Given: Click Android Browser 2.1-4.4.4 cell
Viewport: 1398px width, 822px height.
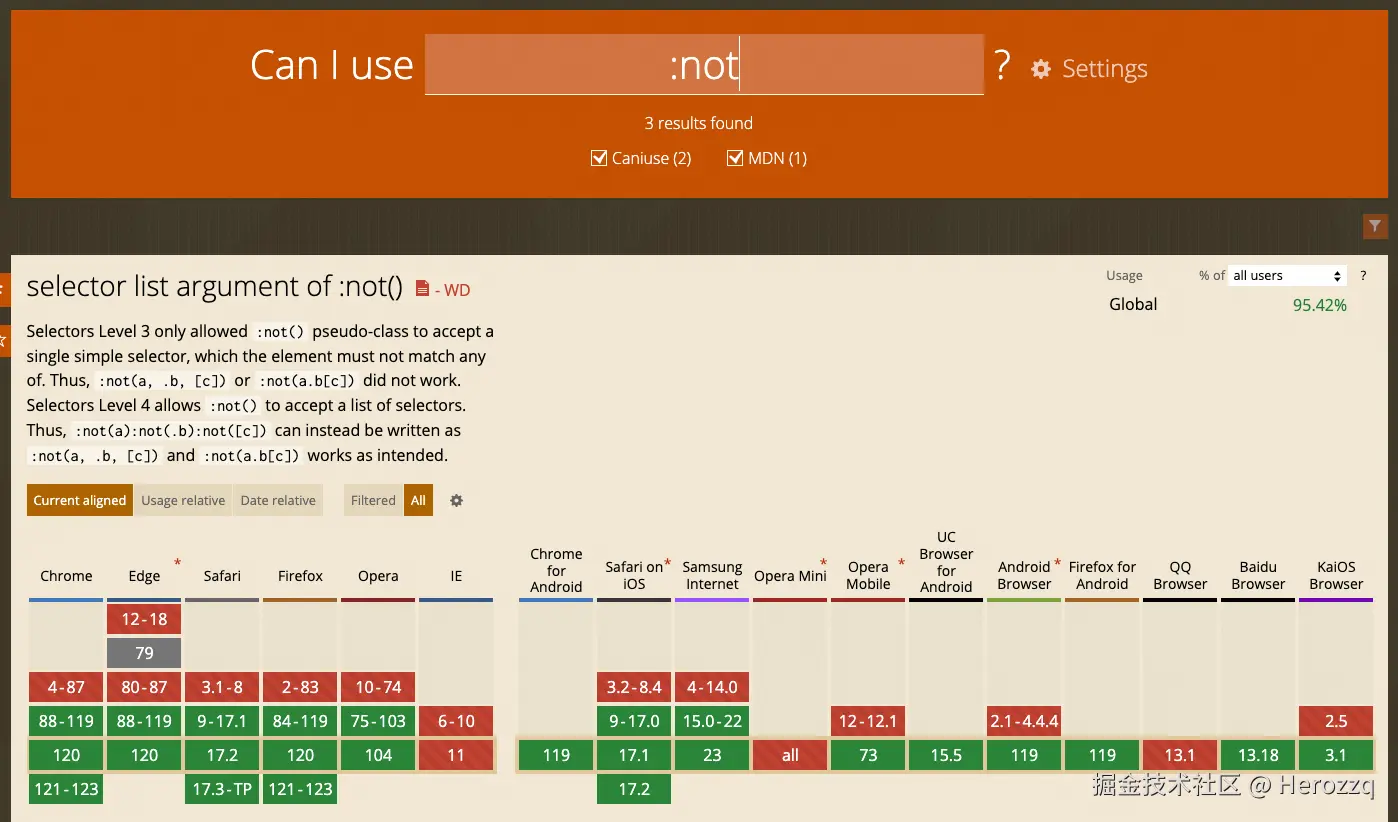Looking at the screenshot, I should [1024, 721].
